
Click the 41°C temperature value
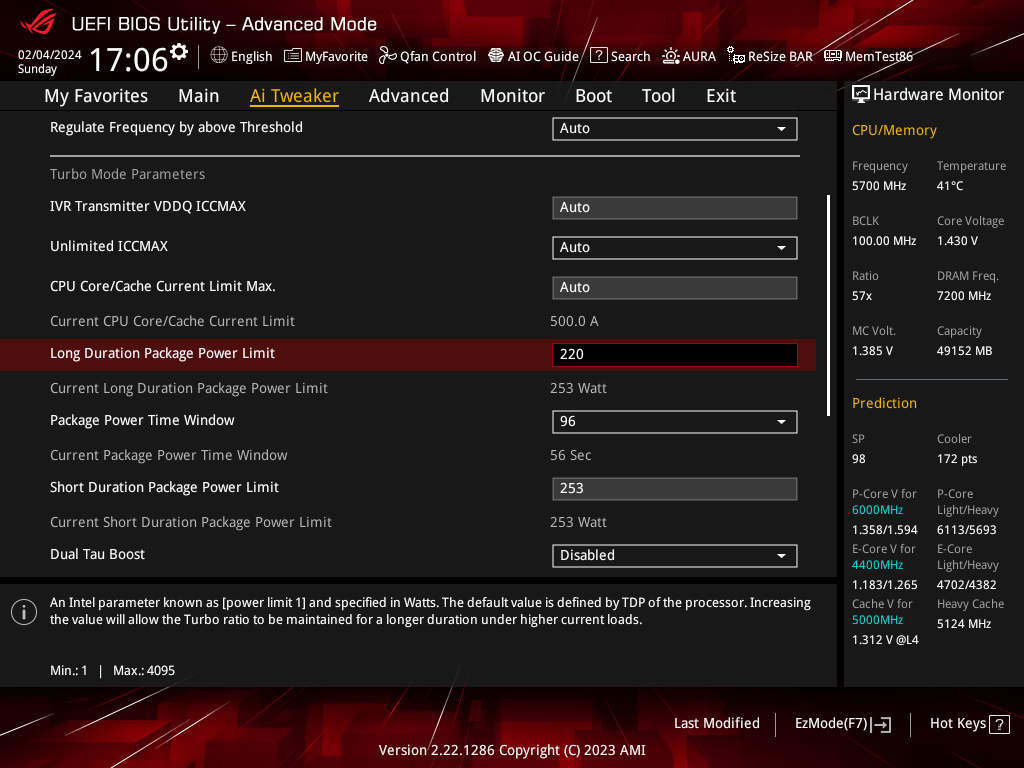click(950, 186)
